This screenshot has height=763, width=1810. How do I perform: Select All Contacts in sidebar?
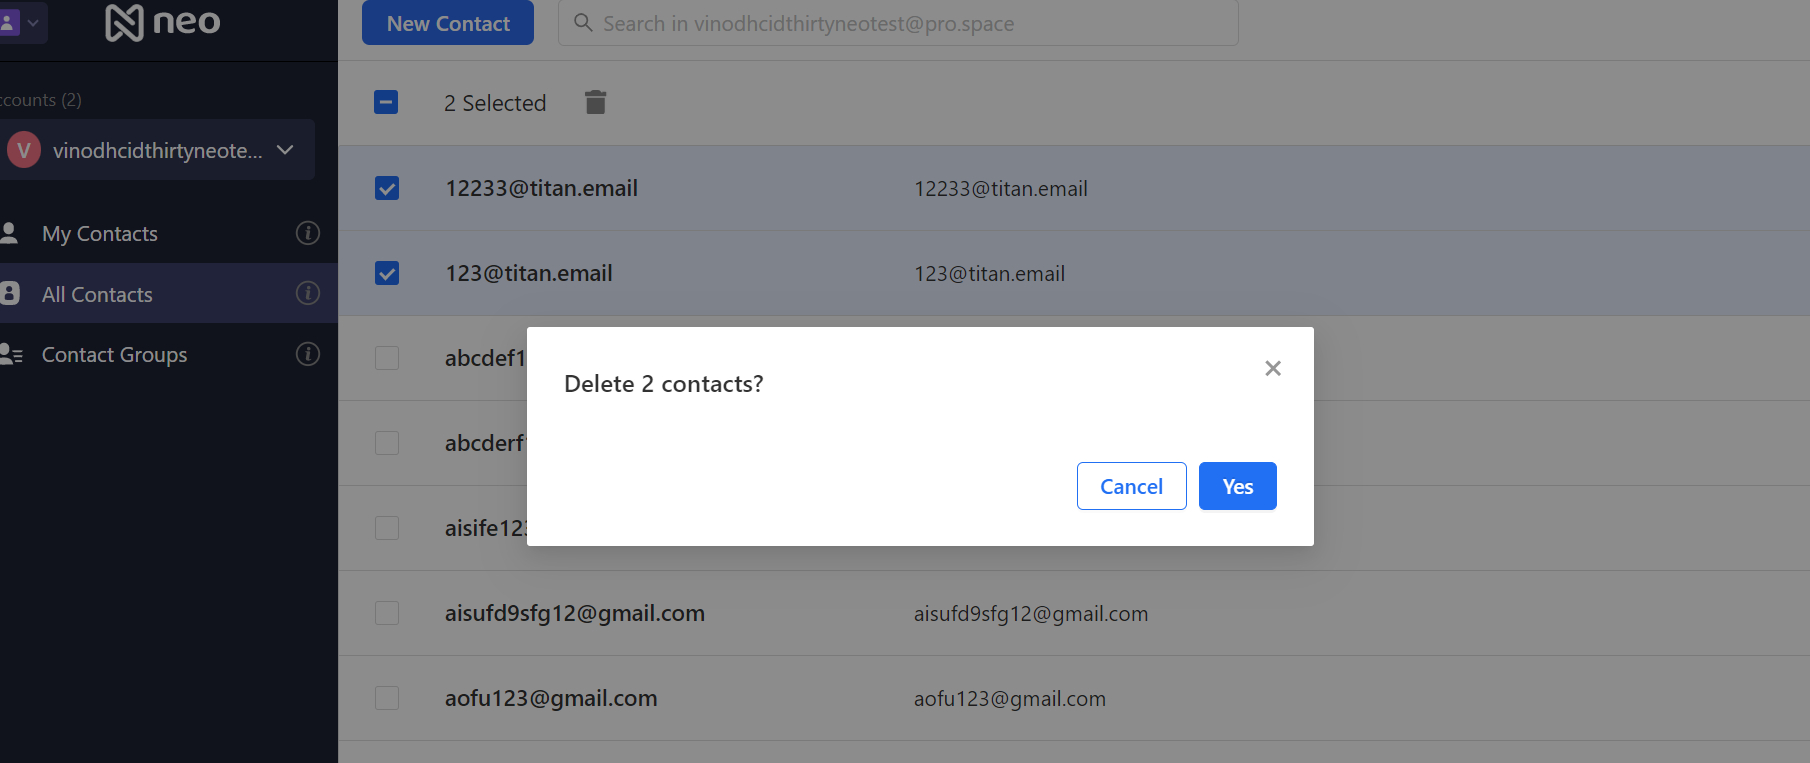pyautogui.click(x=97, y=294)
